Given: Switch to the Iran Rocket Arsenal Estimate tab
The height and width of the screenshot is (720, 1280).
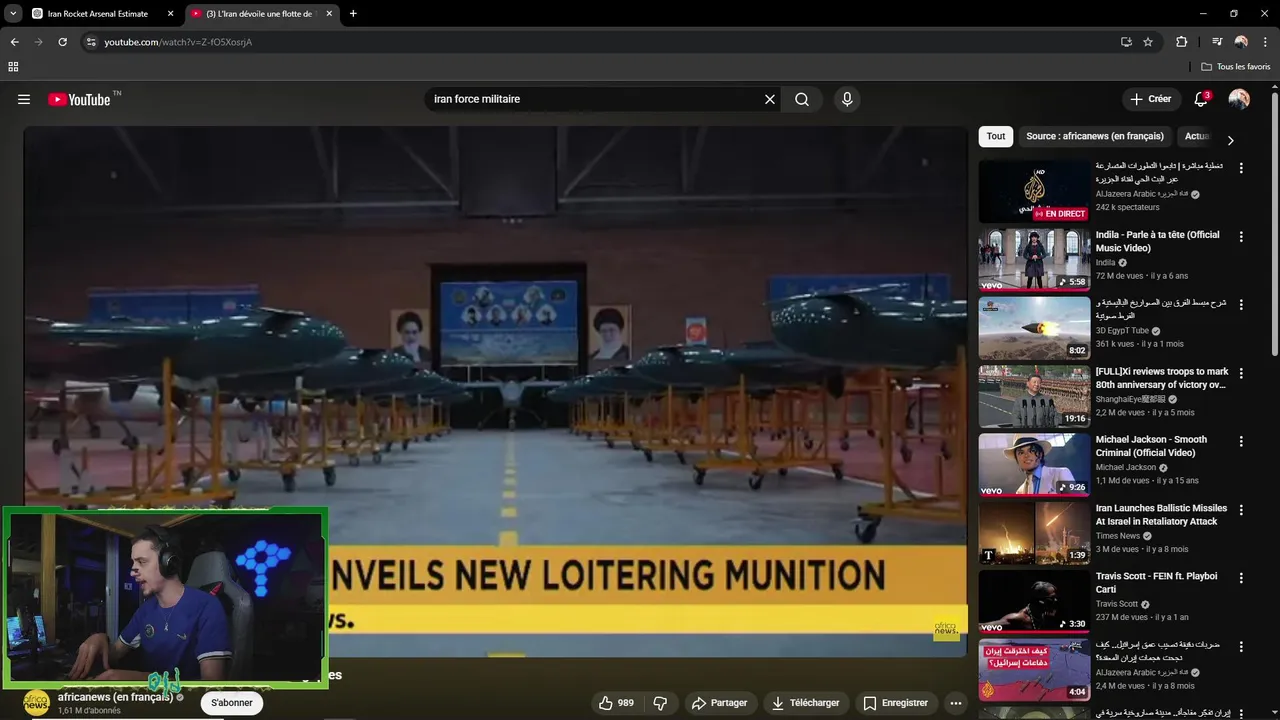Looking at the screenshot, I should point(98,14).
